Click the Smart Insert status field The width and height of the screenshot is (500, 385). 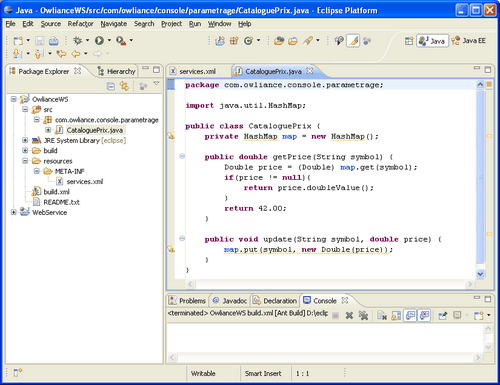[x=263, y=373]
